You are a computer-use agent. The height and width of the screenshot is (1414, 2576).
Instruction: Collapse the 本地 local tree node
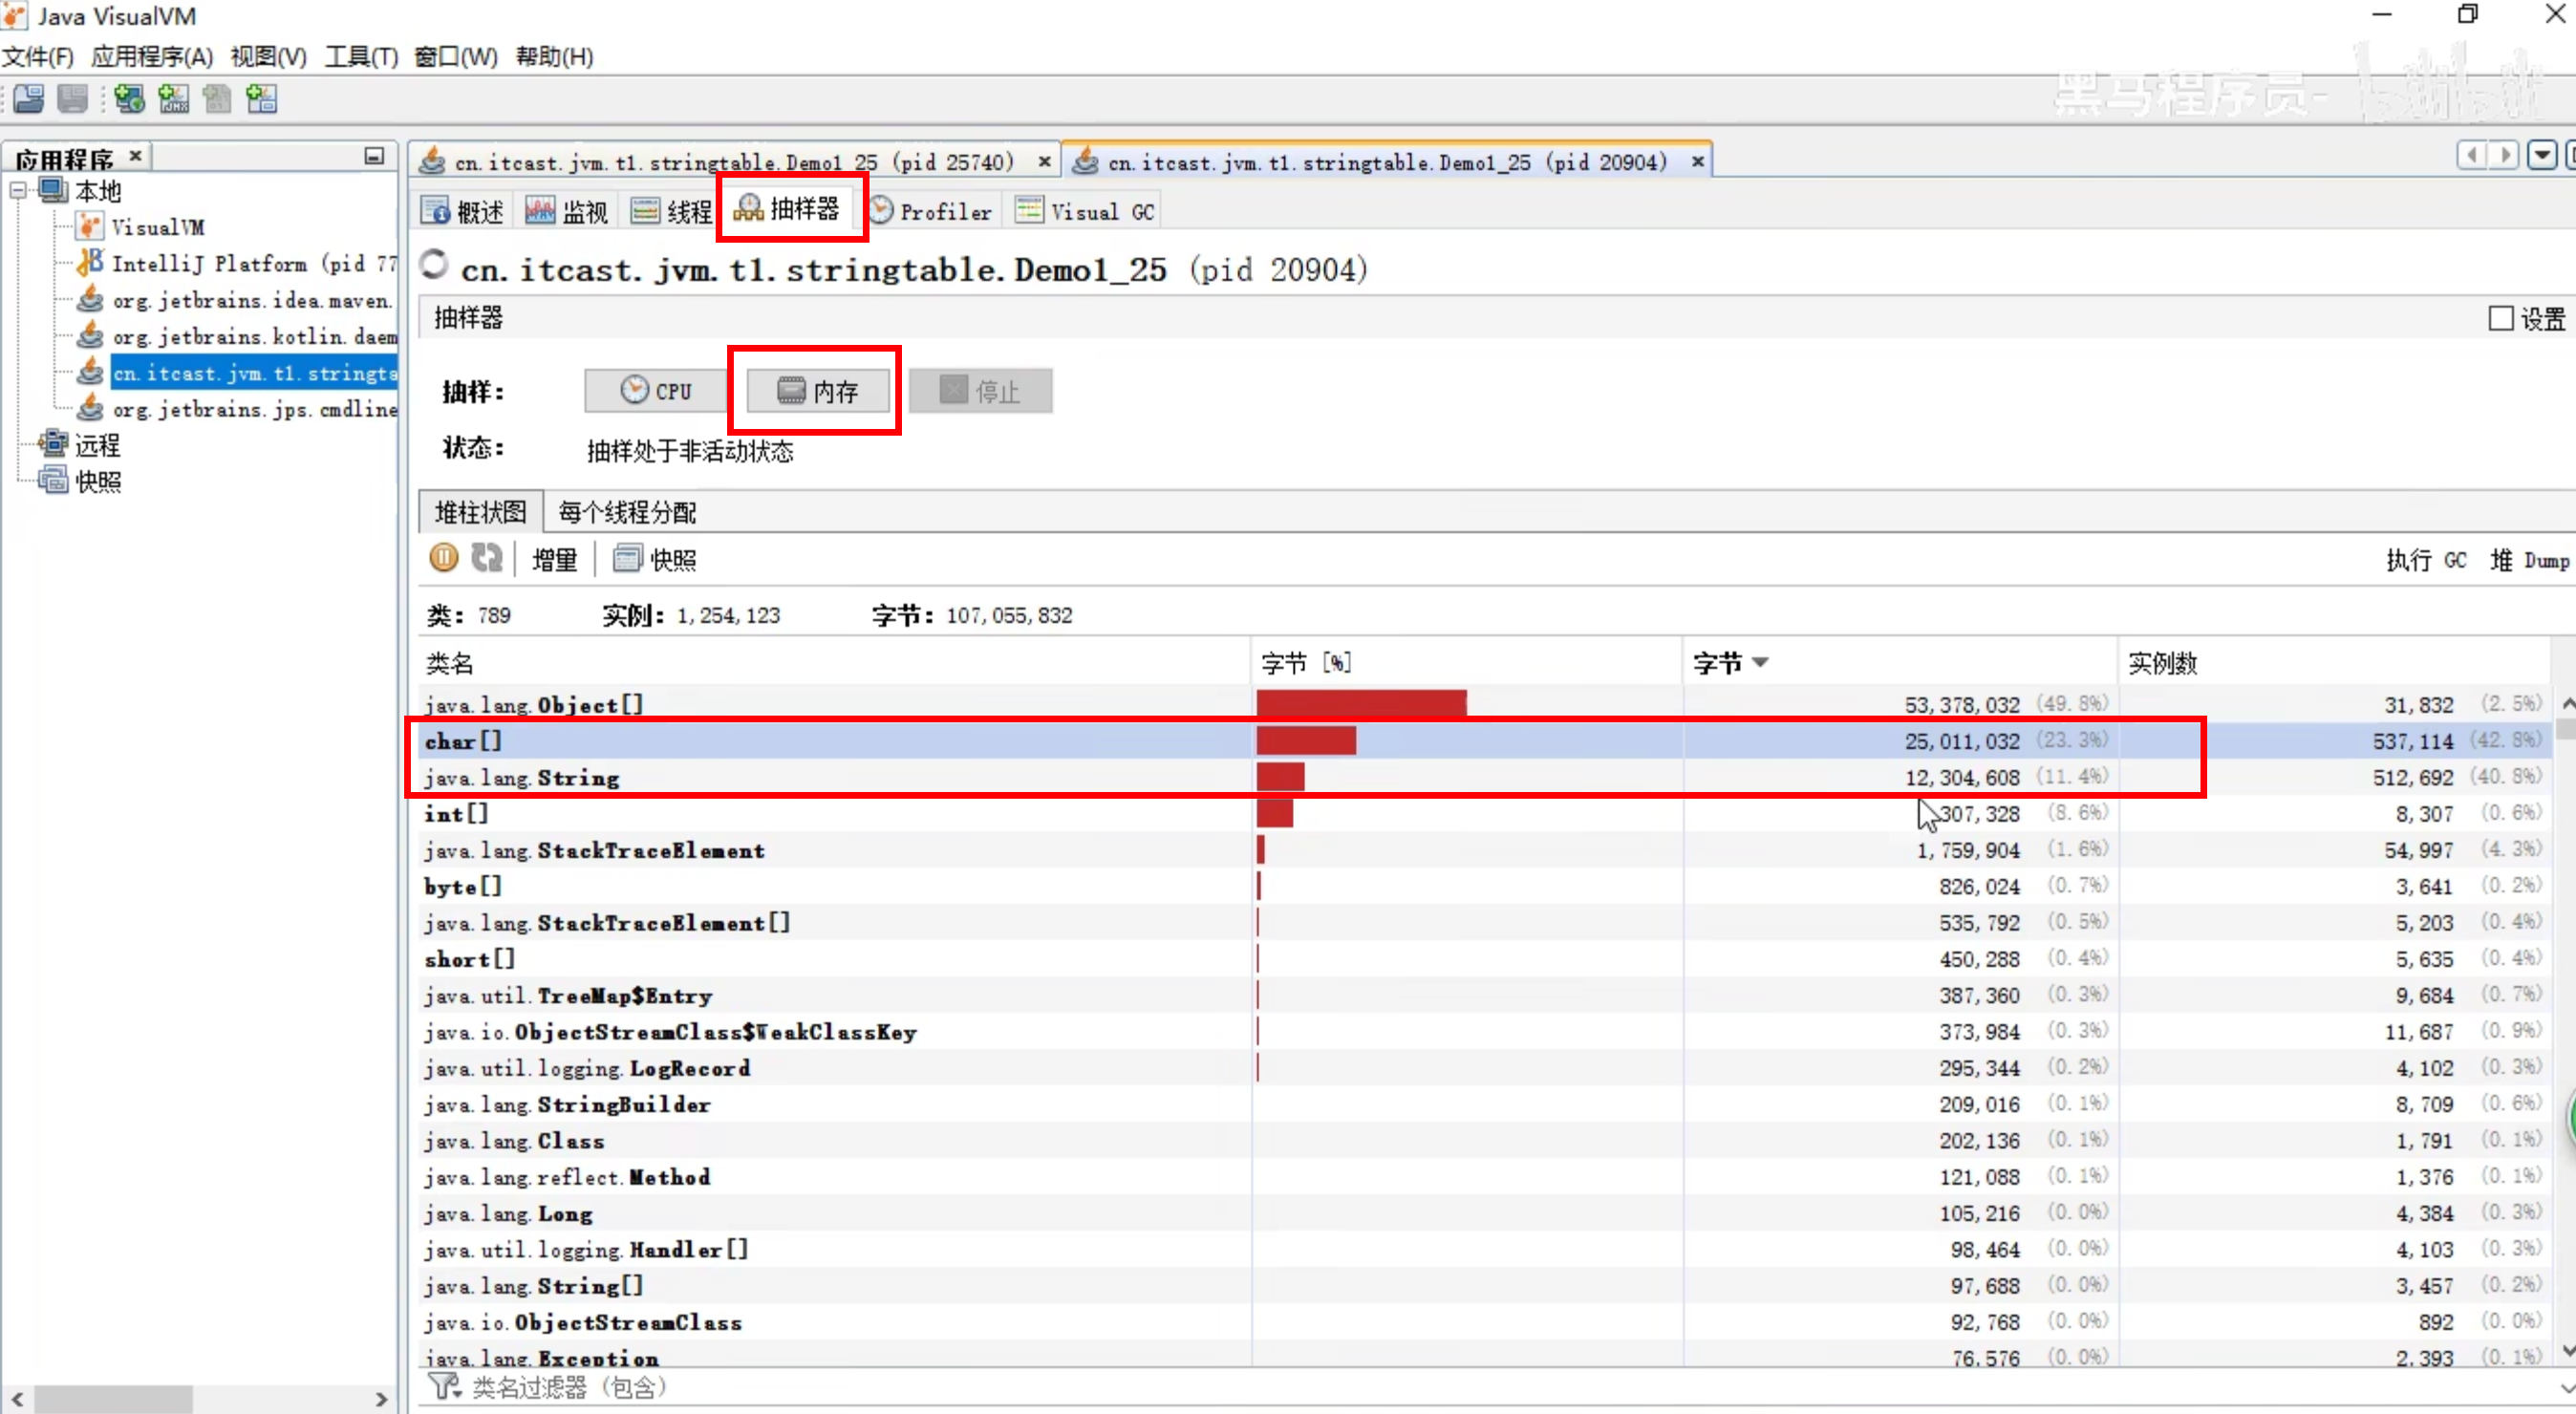click(17, 190)
